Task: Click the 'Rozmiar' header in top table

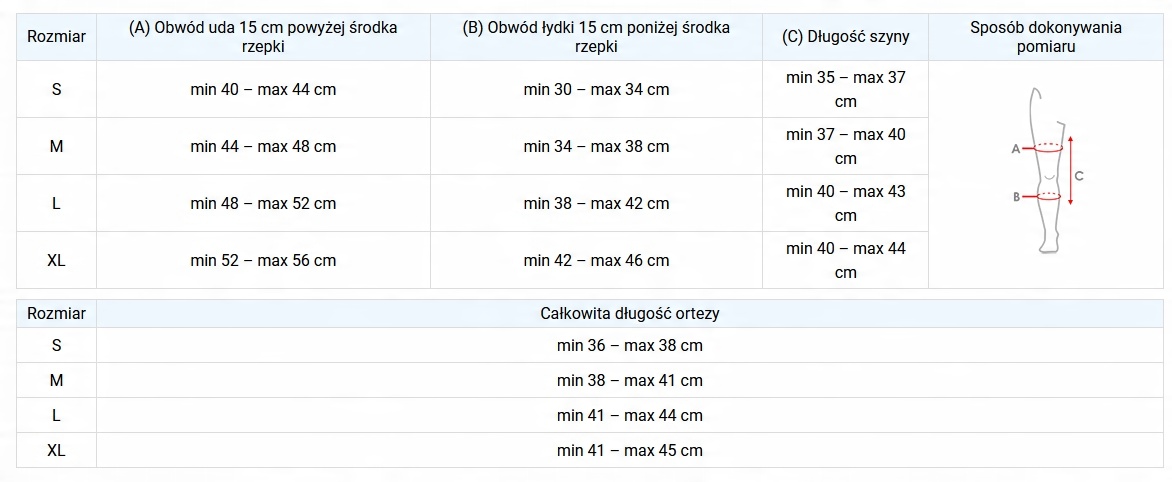Action: tap(56, 37)
